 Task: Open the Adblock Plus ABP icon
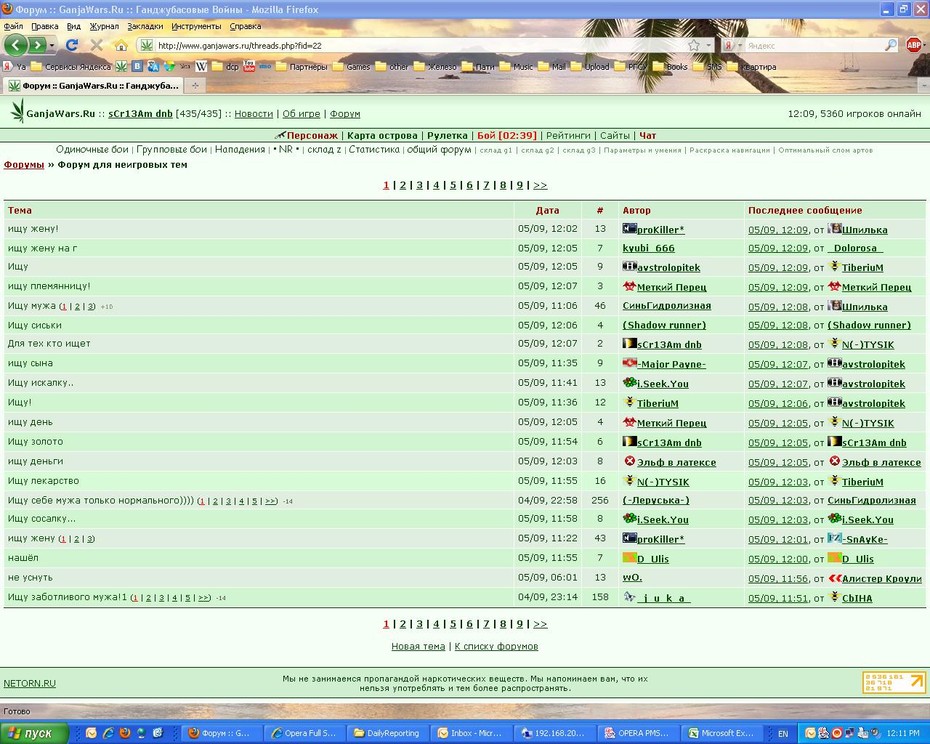click(914, 45)
